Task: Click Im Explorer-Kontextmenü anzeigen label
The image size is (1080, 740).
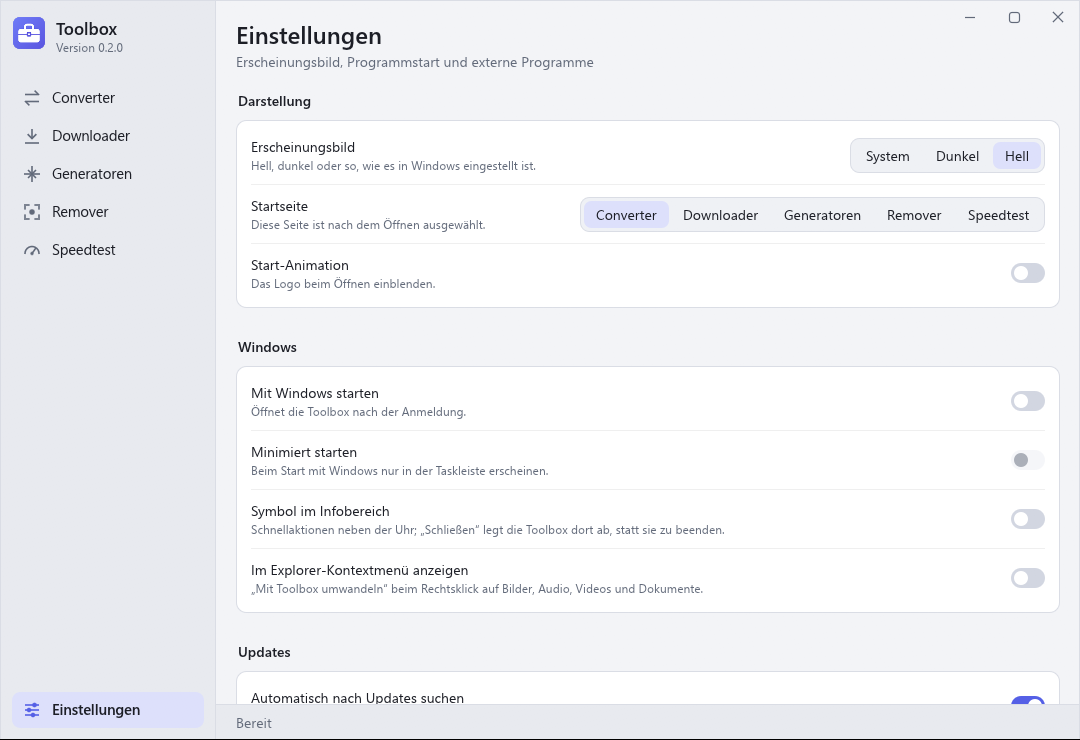Action: click(x=360, y=571)
